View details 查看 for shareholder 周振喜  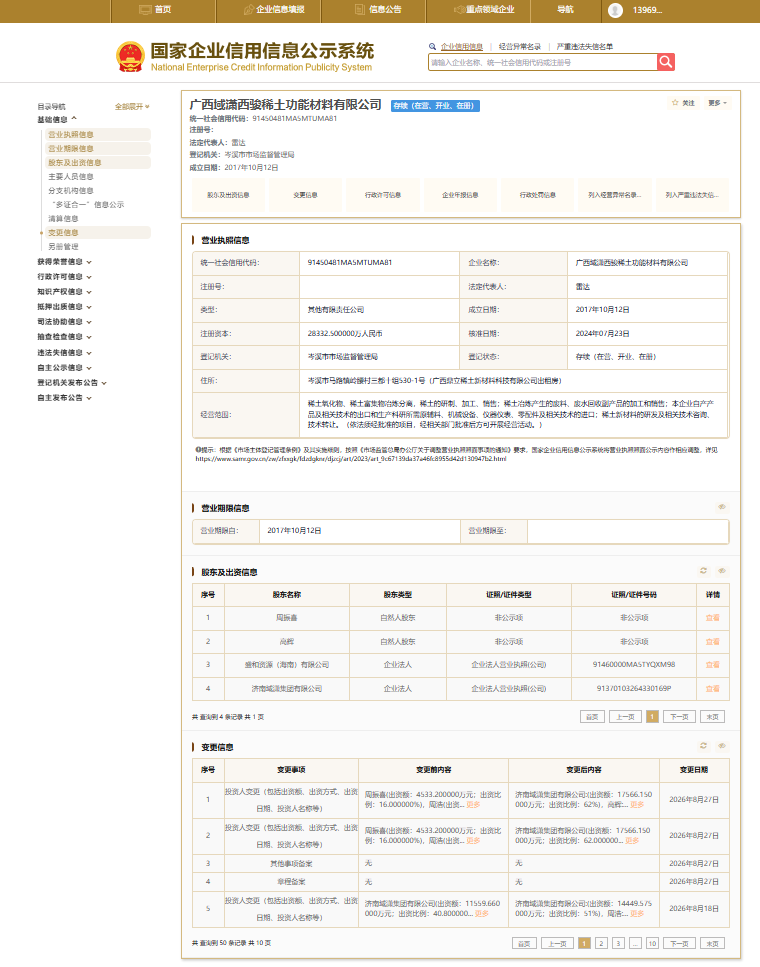(712, 617)
